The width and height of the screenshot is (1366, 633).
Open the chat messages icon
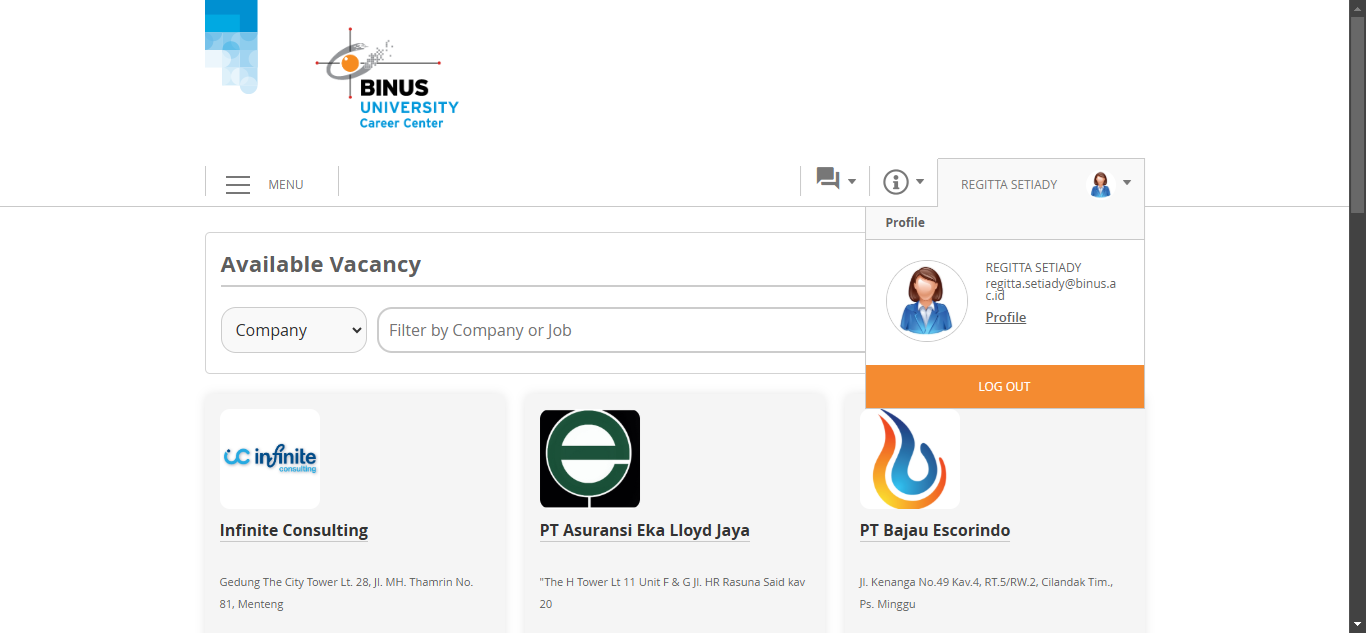tap(828, 179)
